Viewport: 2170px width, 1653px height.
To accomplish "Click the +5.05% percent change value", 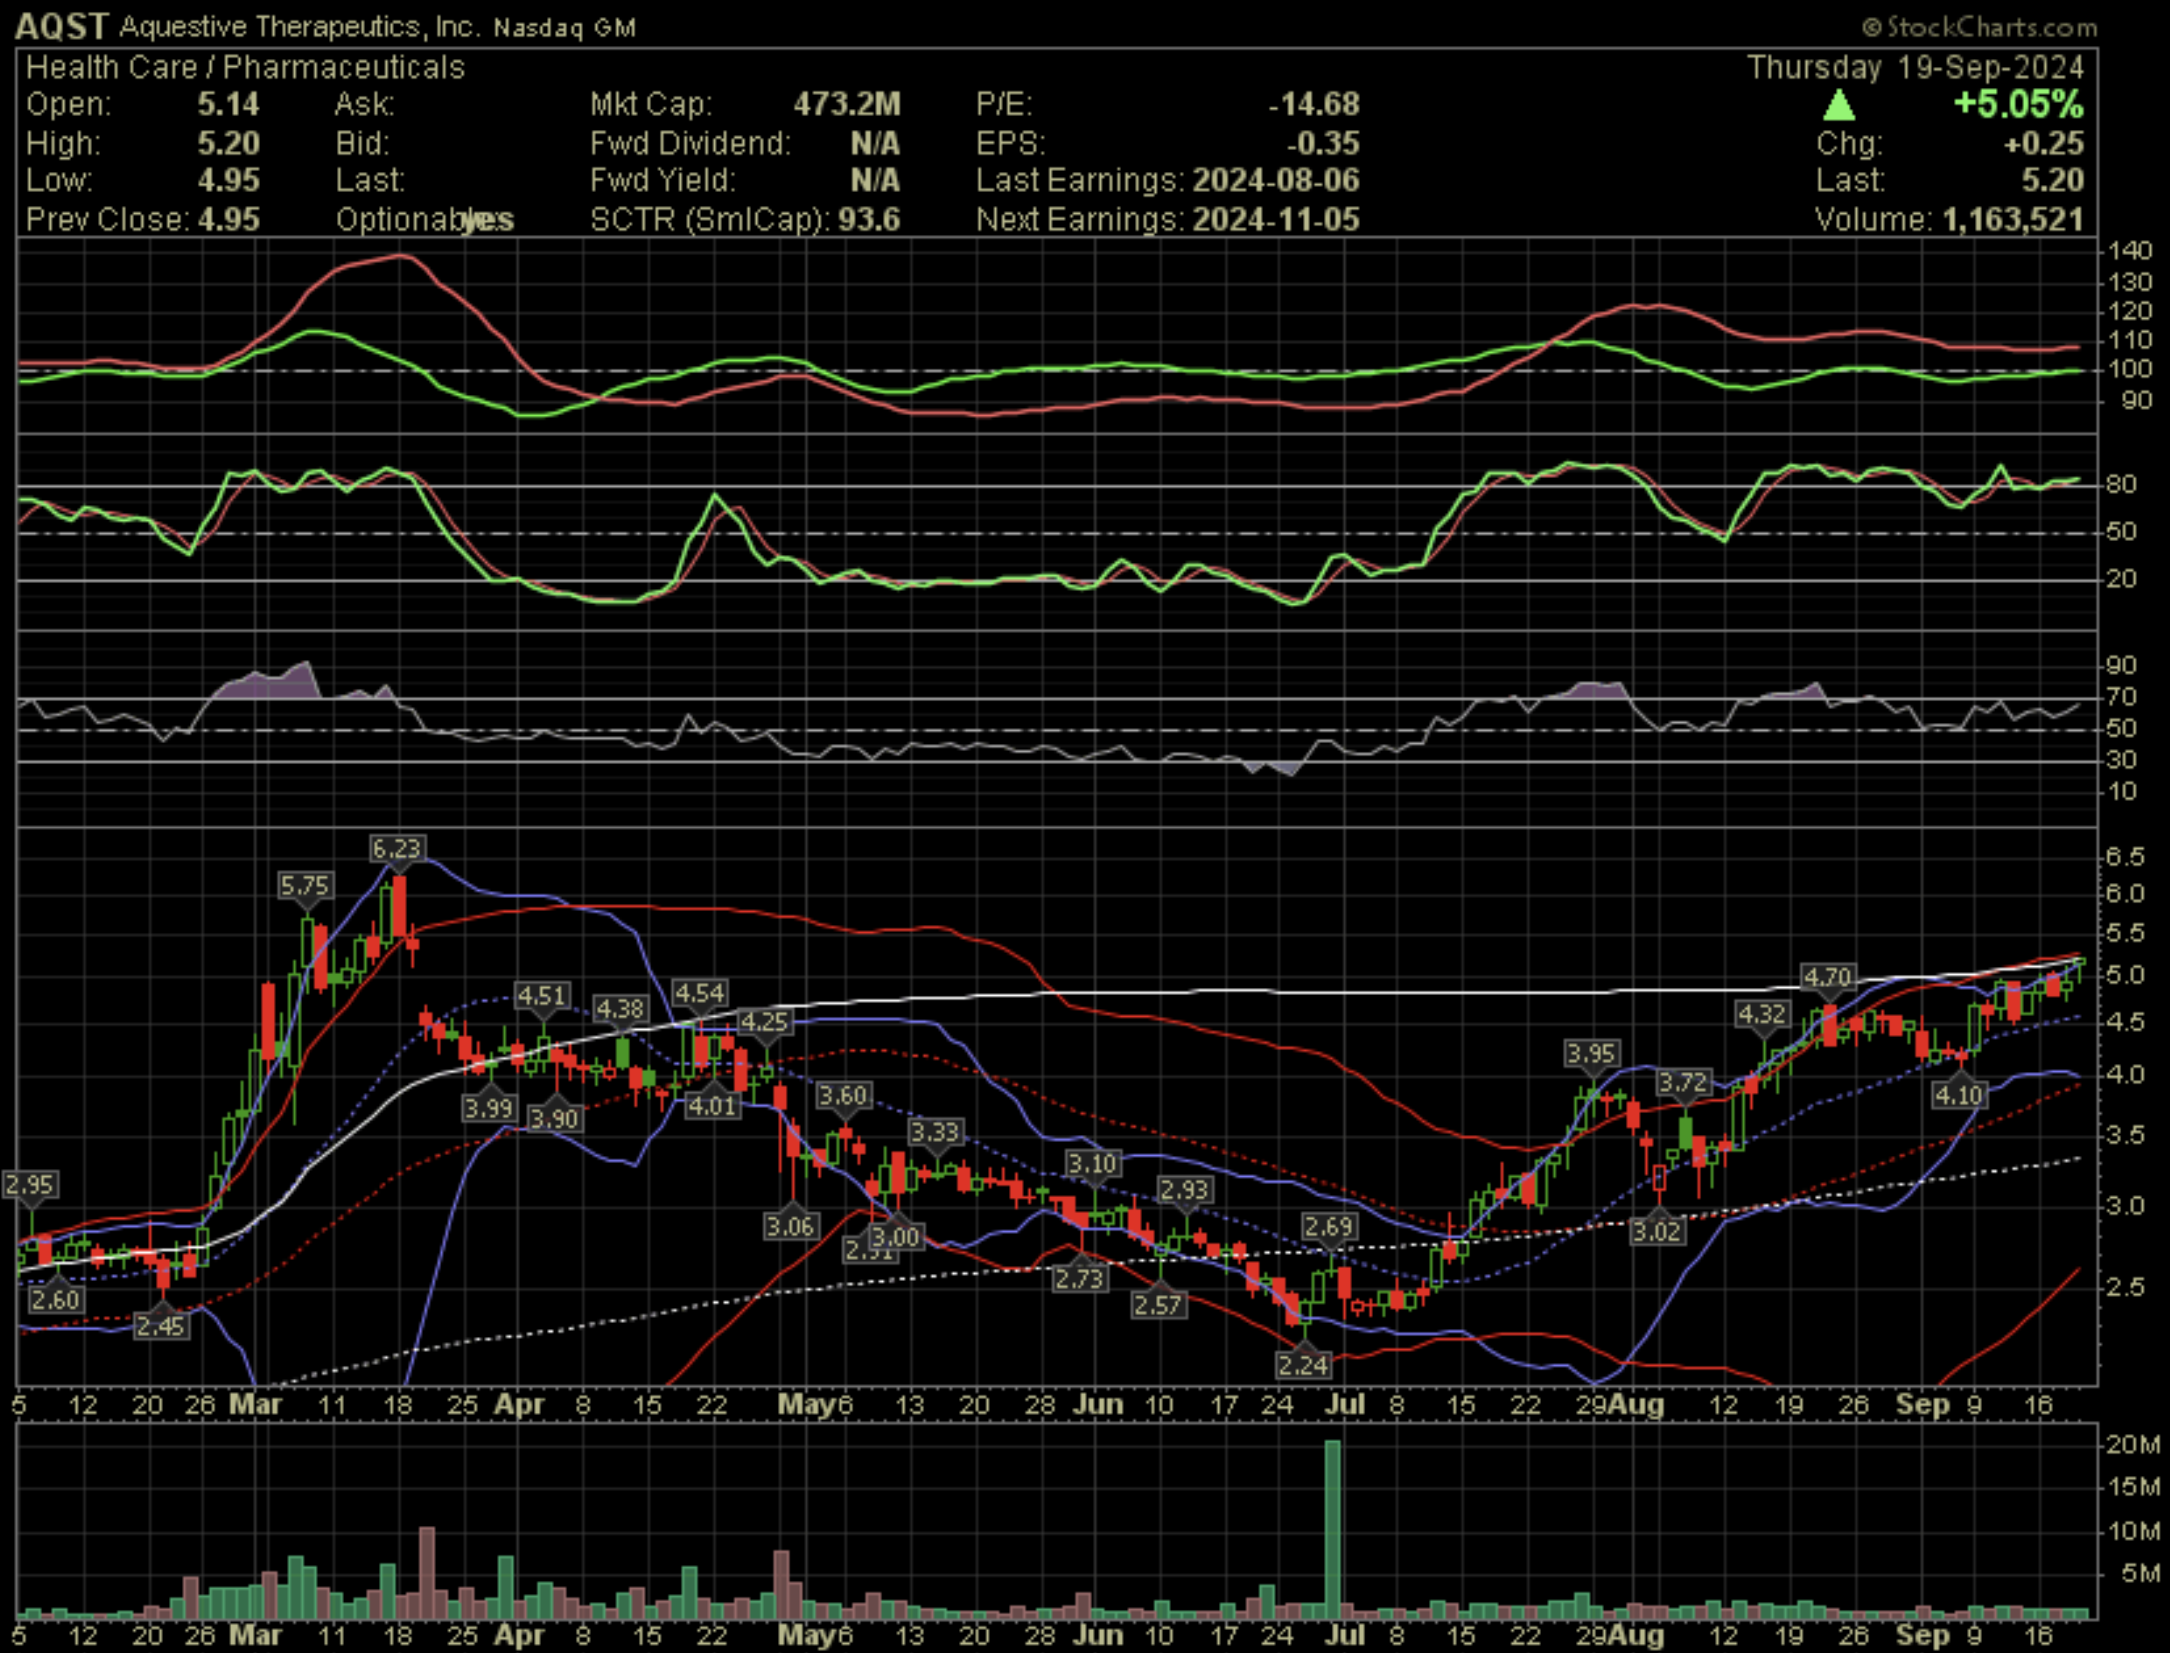I will [x=2018, y=104].
